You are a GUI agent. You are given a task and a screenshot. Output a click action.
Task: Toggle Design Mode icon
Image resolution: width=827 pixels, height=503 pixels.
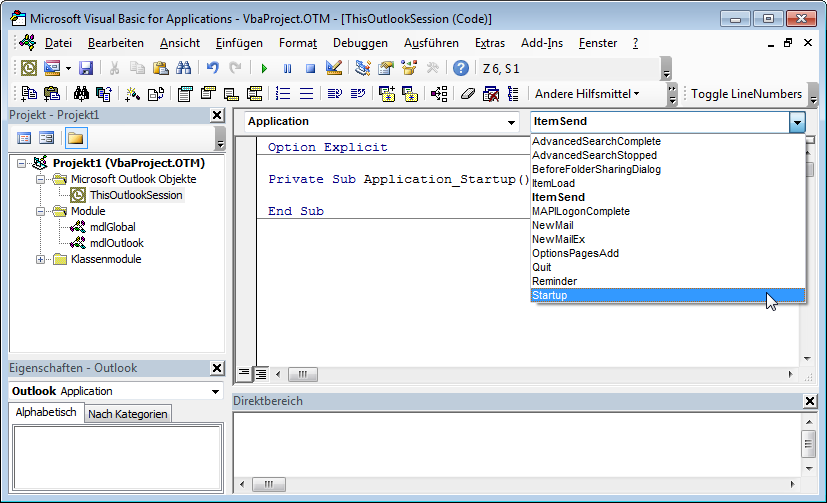pyautogui.click(x=334, y=68)
